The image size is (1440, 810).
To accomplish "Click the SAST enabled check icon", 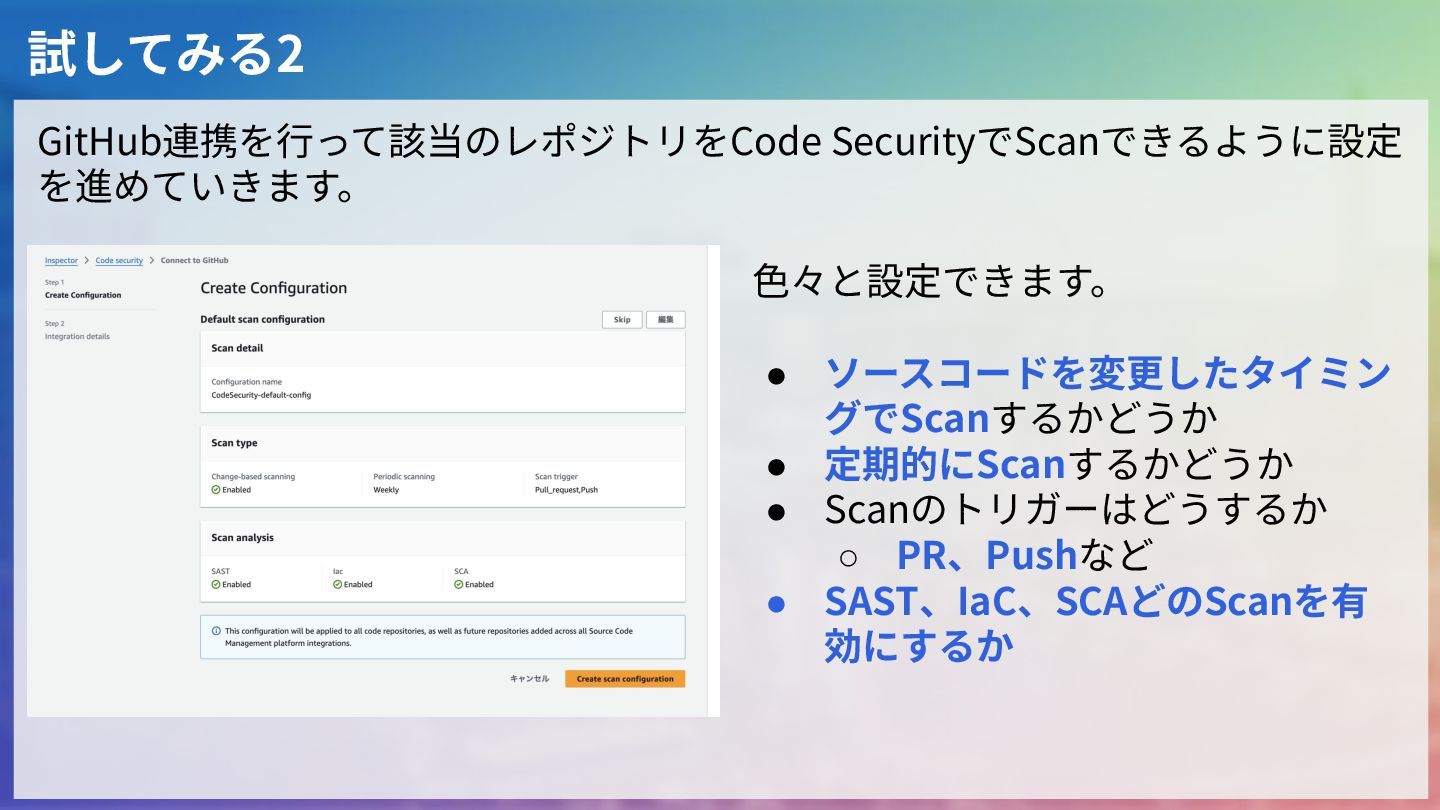I will click(216, 584).
